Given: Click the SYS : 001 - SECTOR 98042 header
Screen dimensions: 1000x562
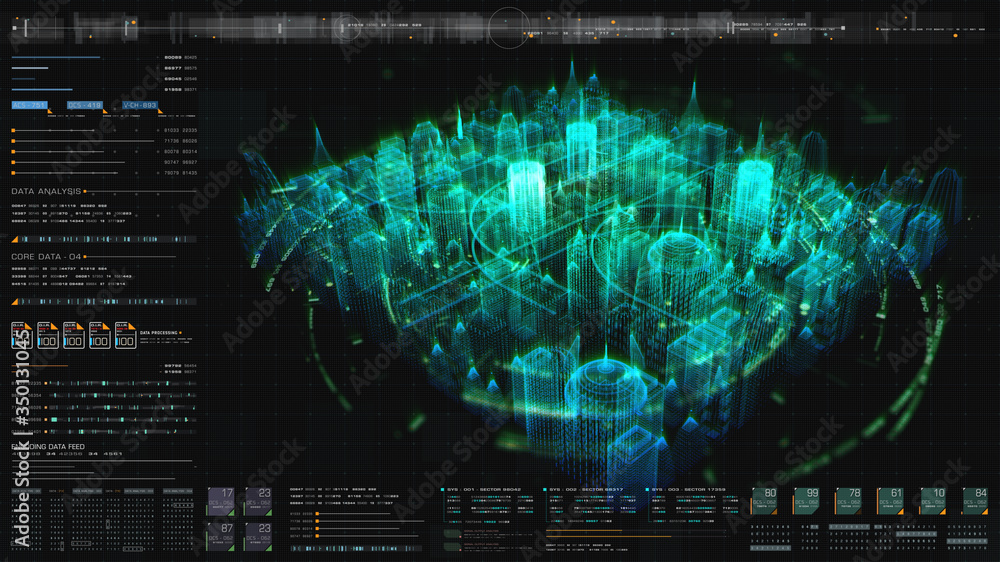Looking at the screenshot, I should point(484,490).
